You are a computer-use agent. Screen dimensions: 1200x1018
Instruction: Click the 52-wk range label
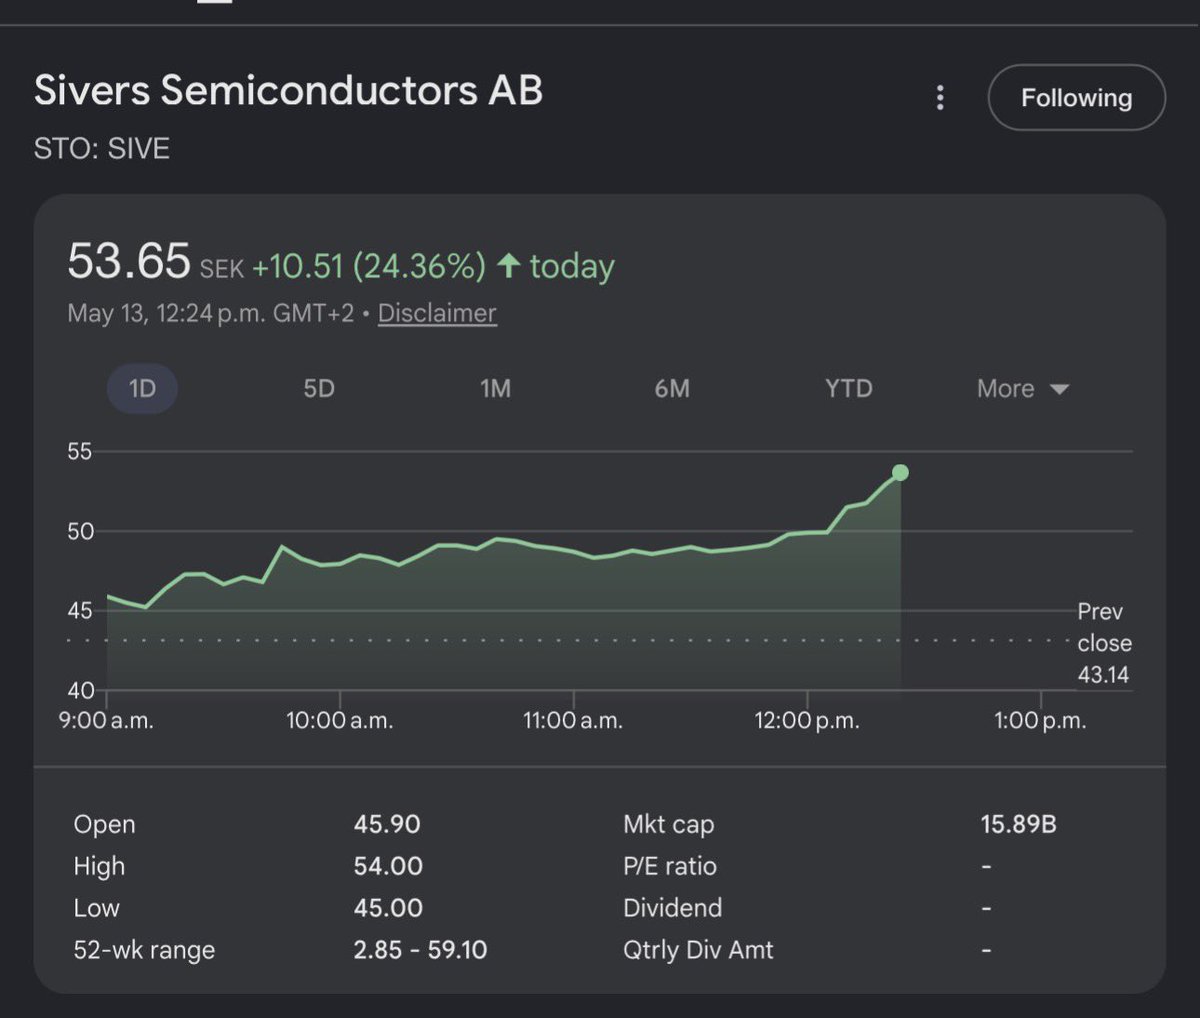pyautogui.click(x=144, y=950)
